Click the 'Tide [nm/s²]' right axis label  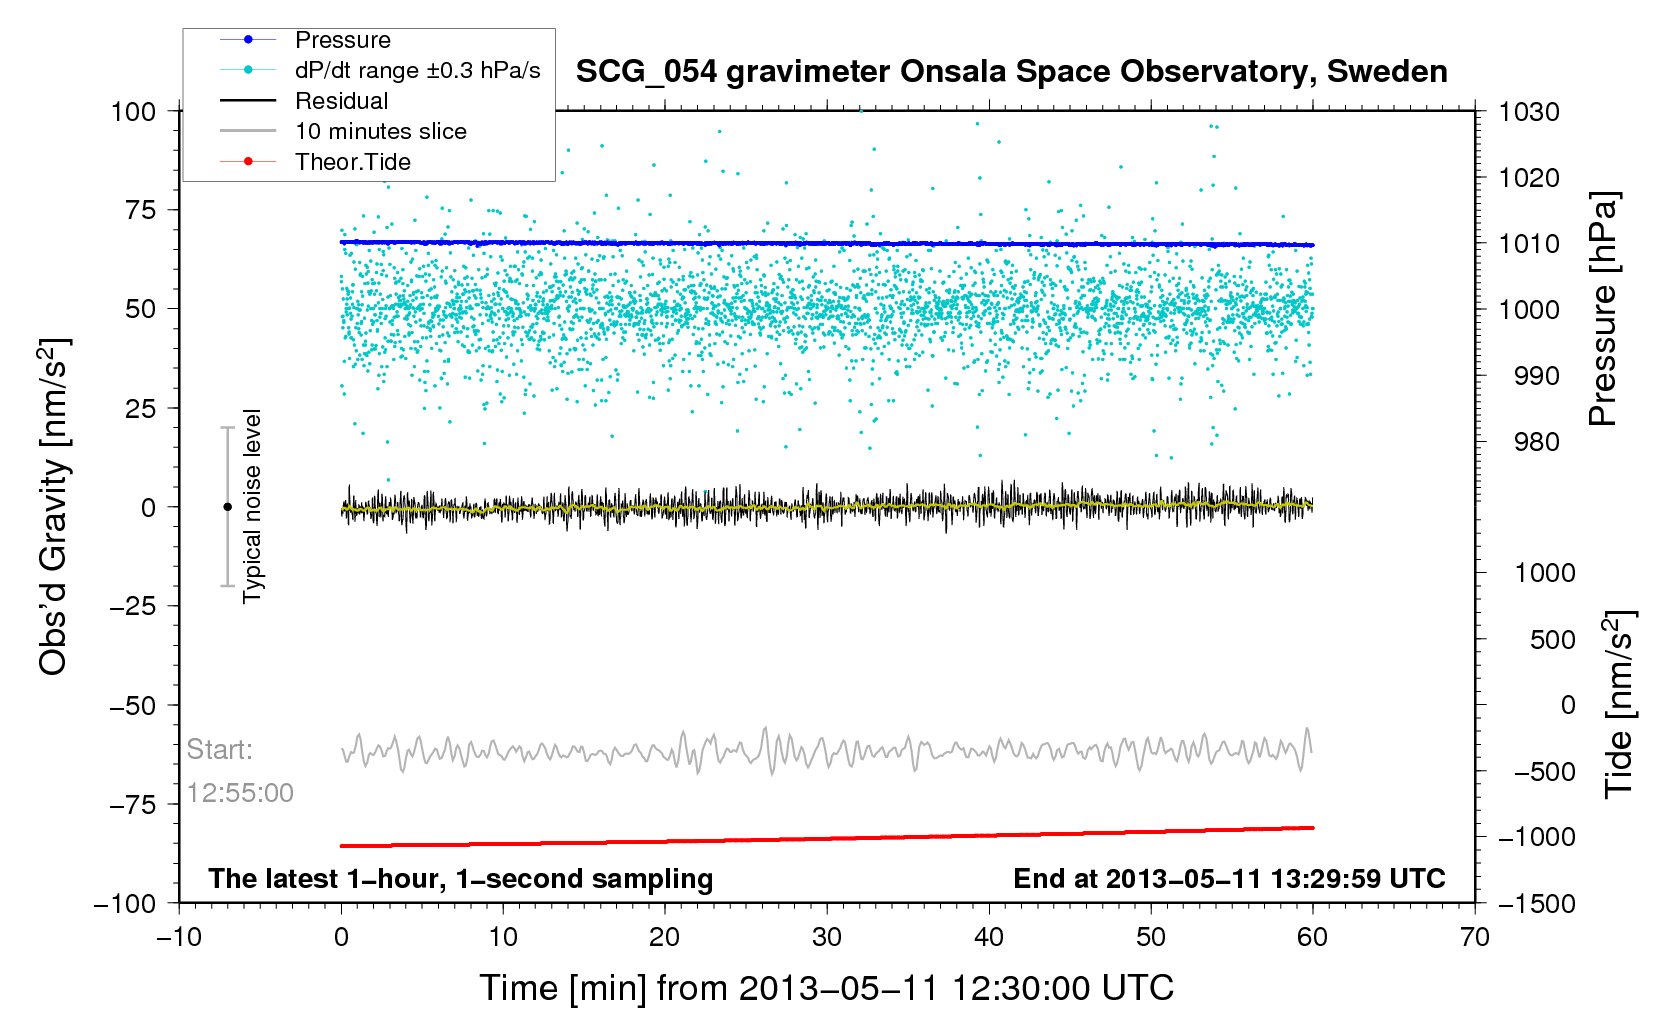point(1618,704)
